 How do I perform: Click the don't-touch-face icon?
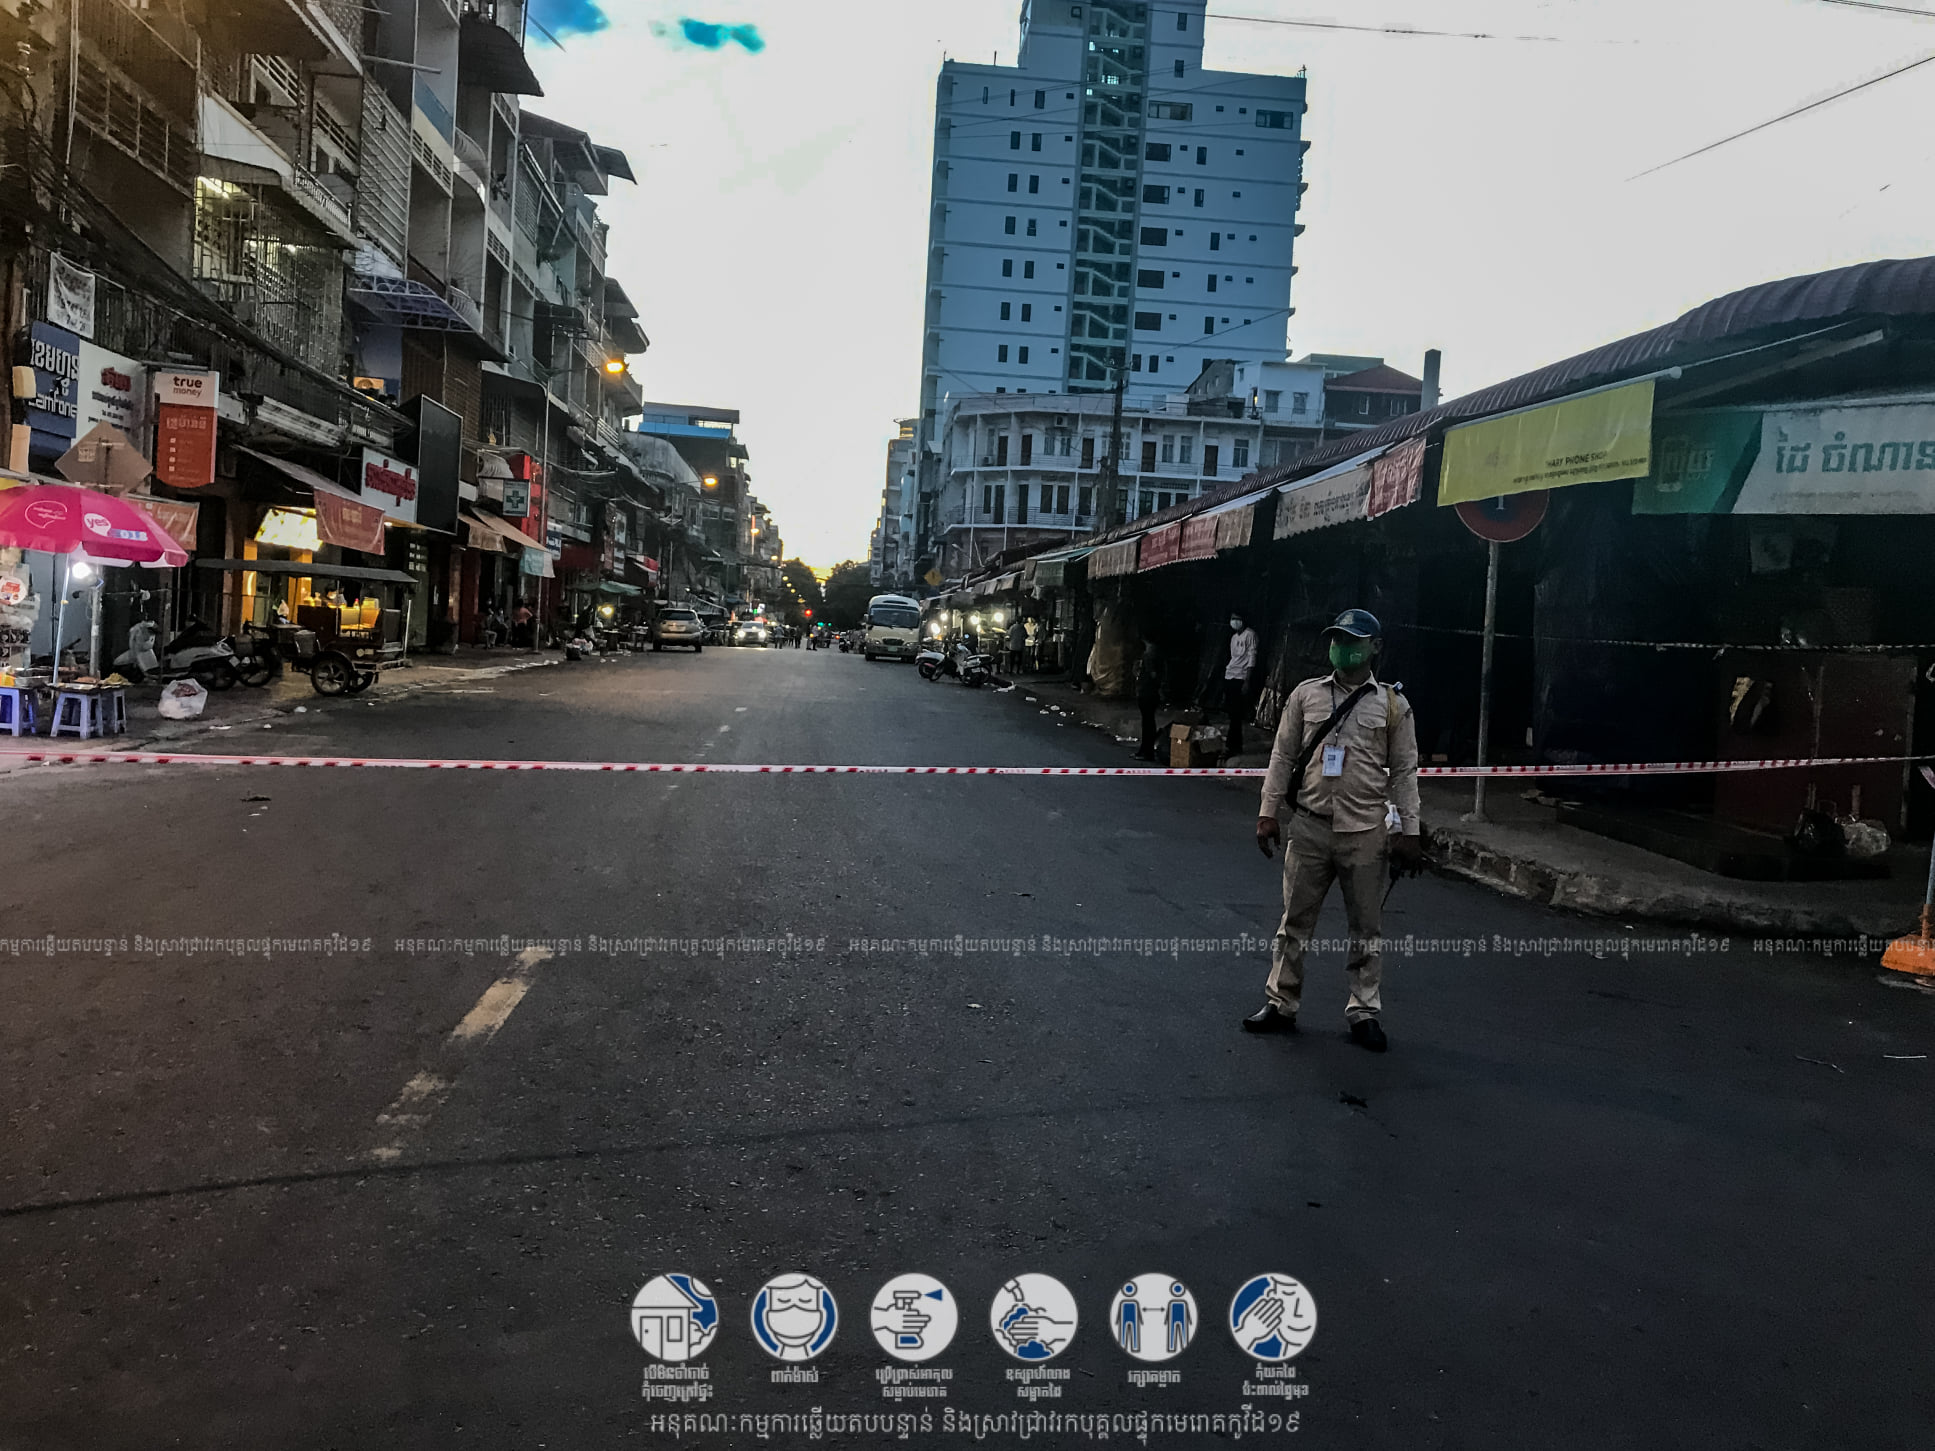click(x=1272, y=1316)
